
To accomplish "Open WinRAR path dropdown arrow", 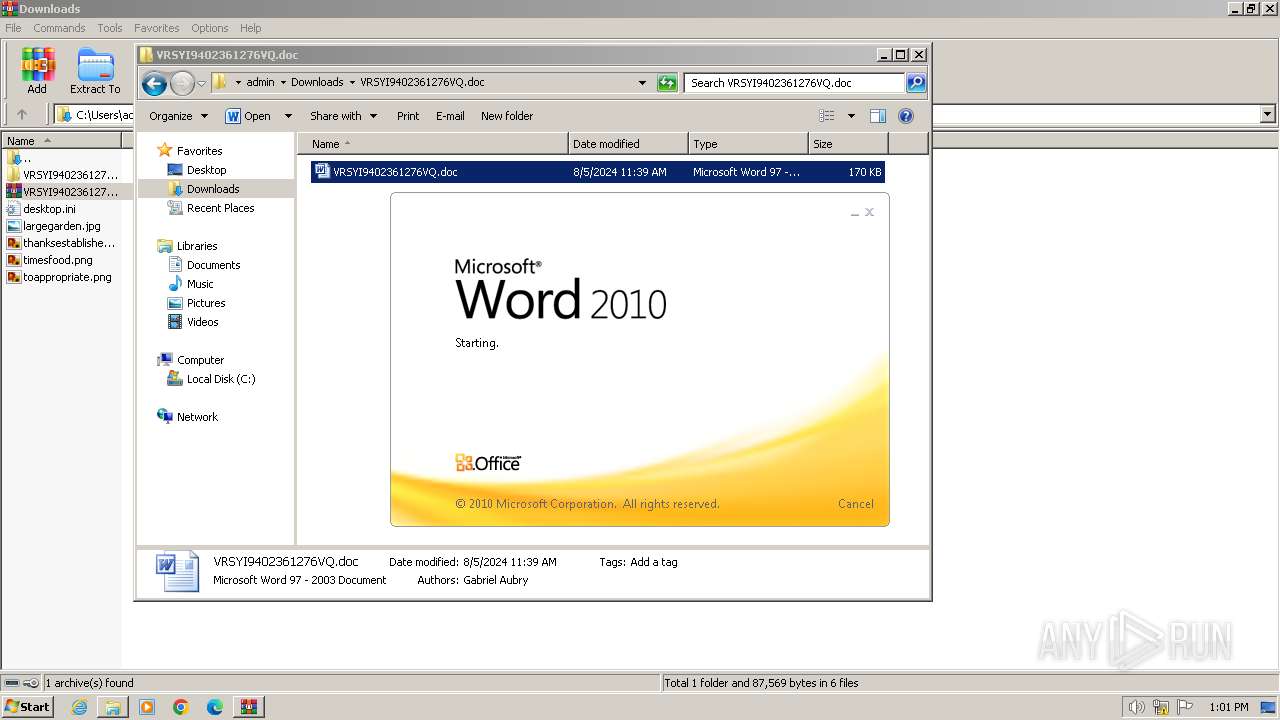I will (x=1267, y=115).
